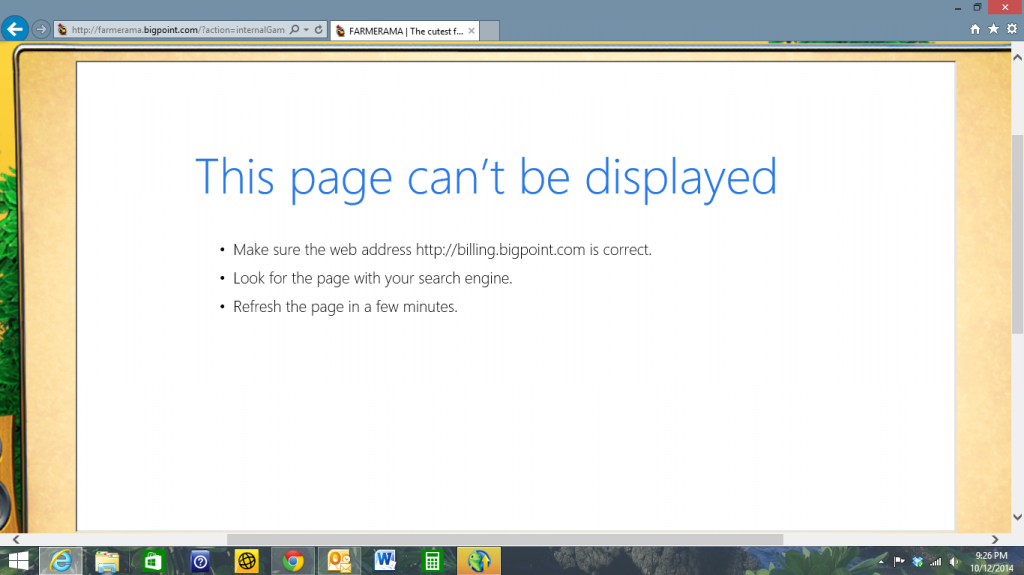Open the yellow globe taskbar icon
This screenshot has height=575, width=1024.
246,561
